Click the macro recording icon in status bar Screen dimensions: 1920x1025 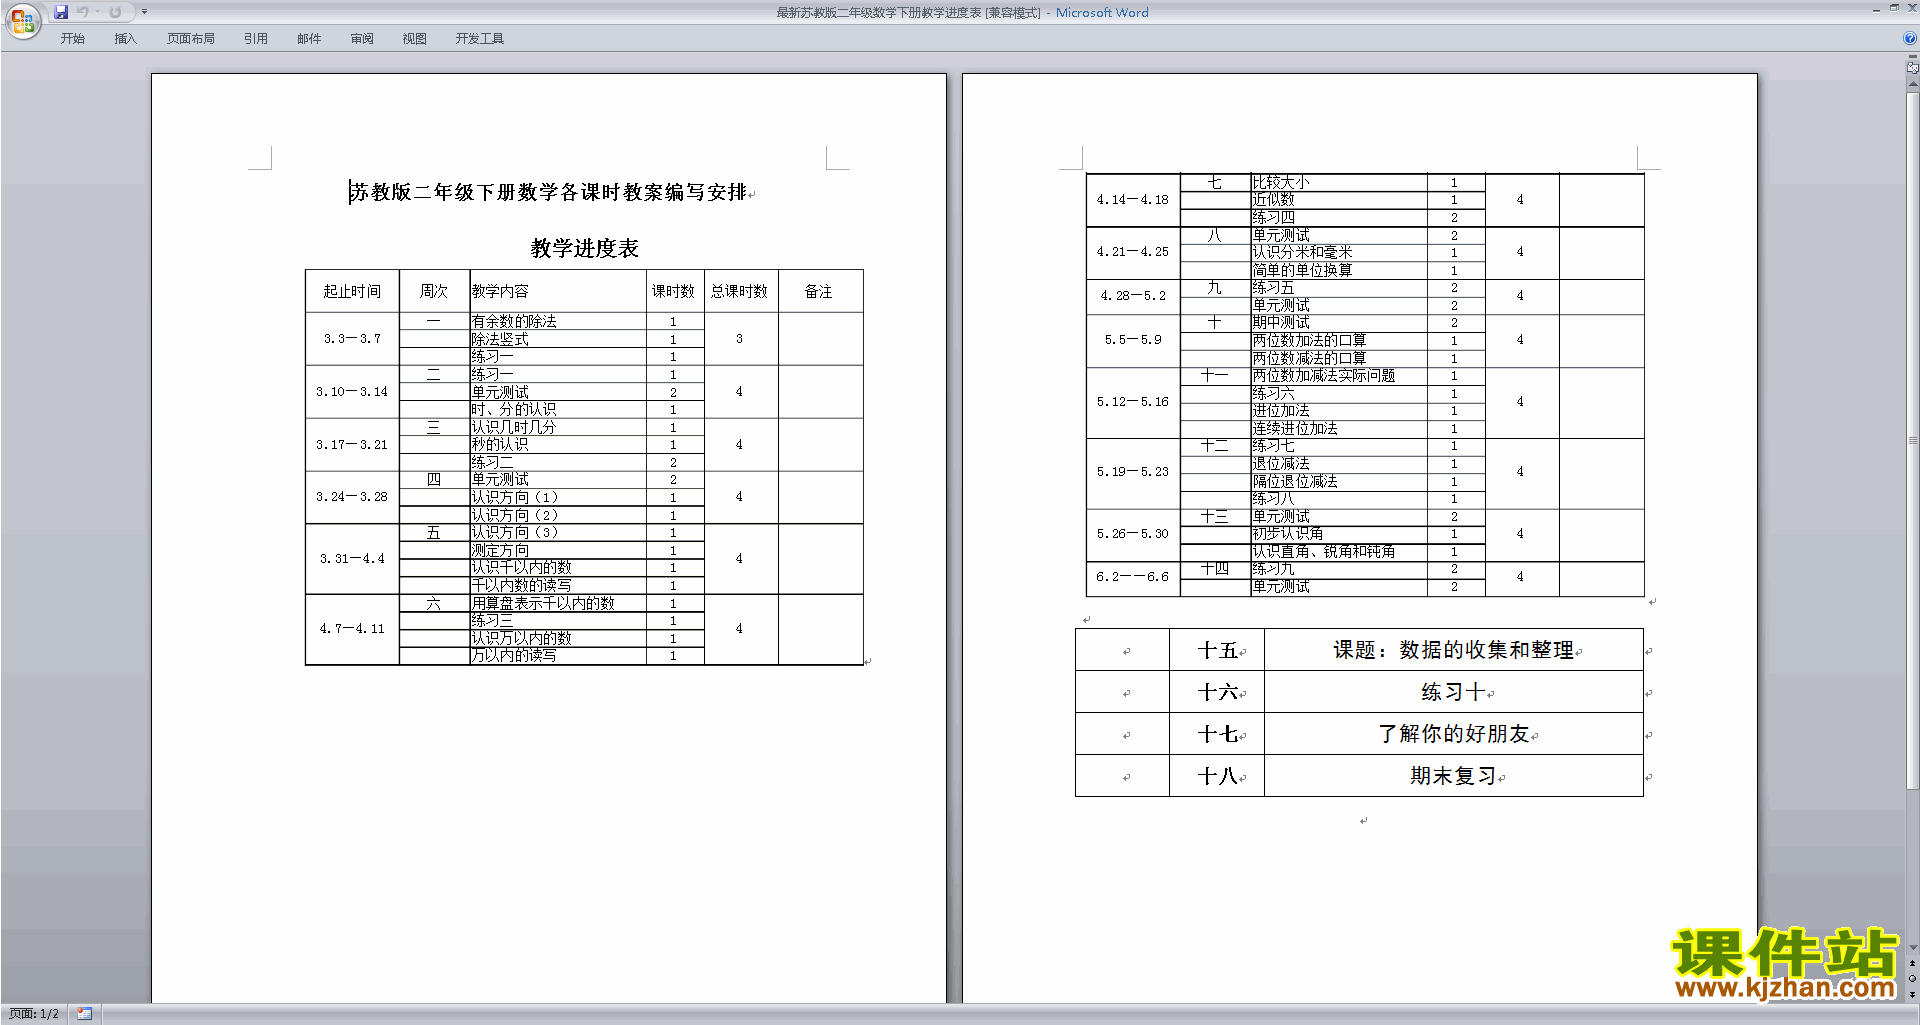[85, 1014]
